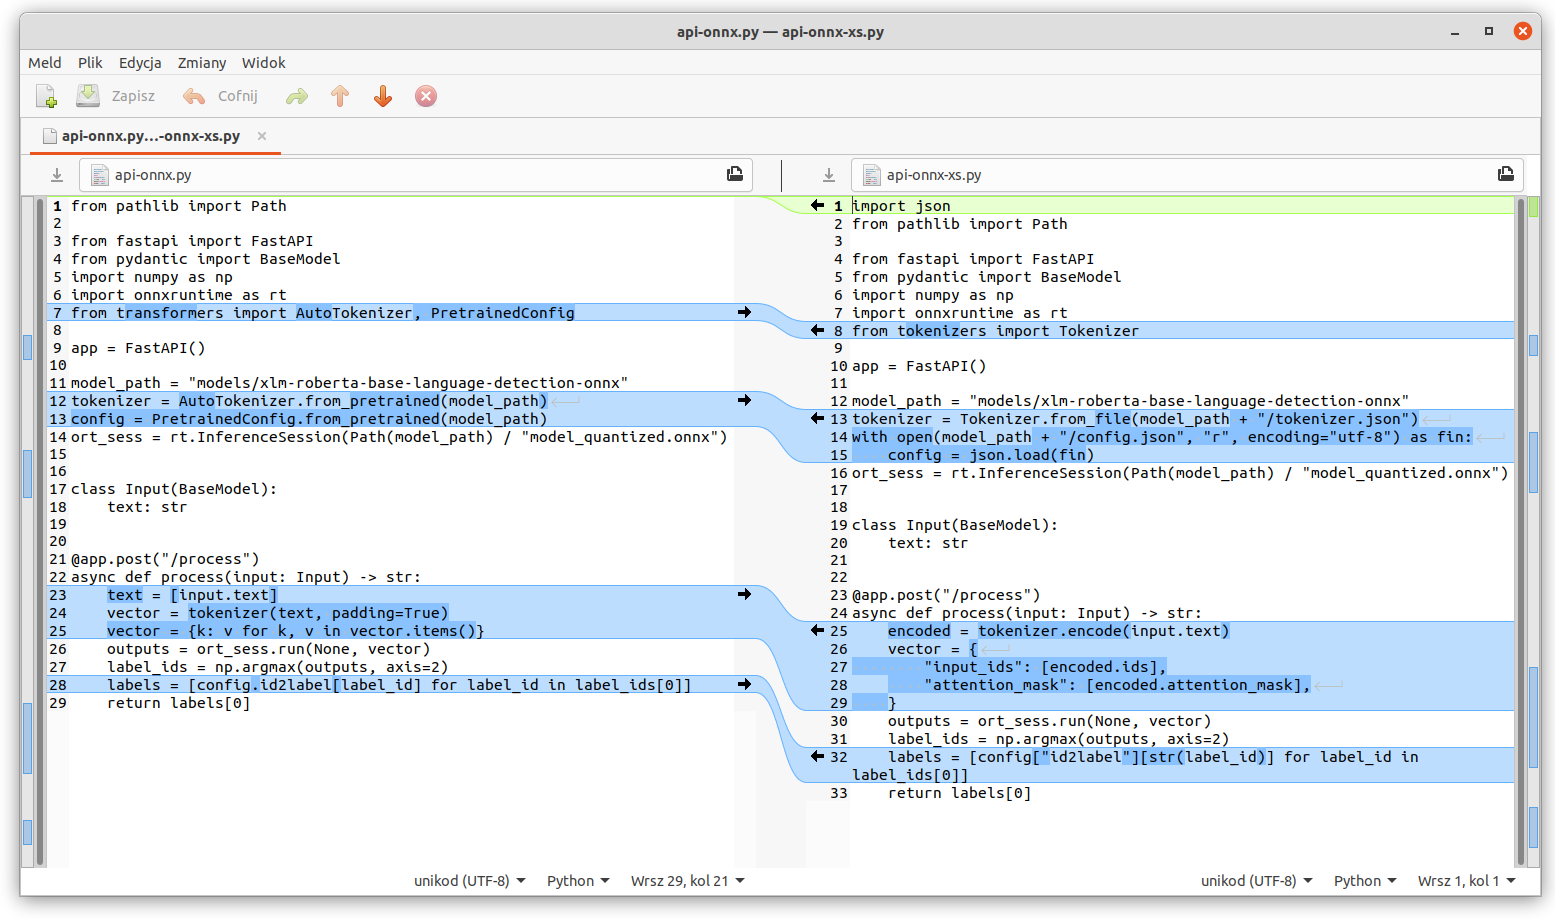Click left 'app = FastAPI()' line 9

138,348
